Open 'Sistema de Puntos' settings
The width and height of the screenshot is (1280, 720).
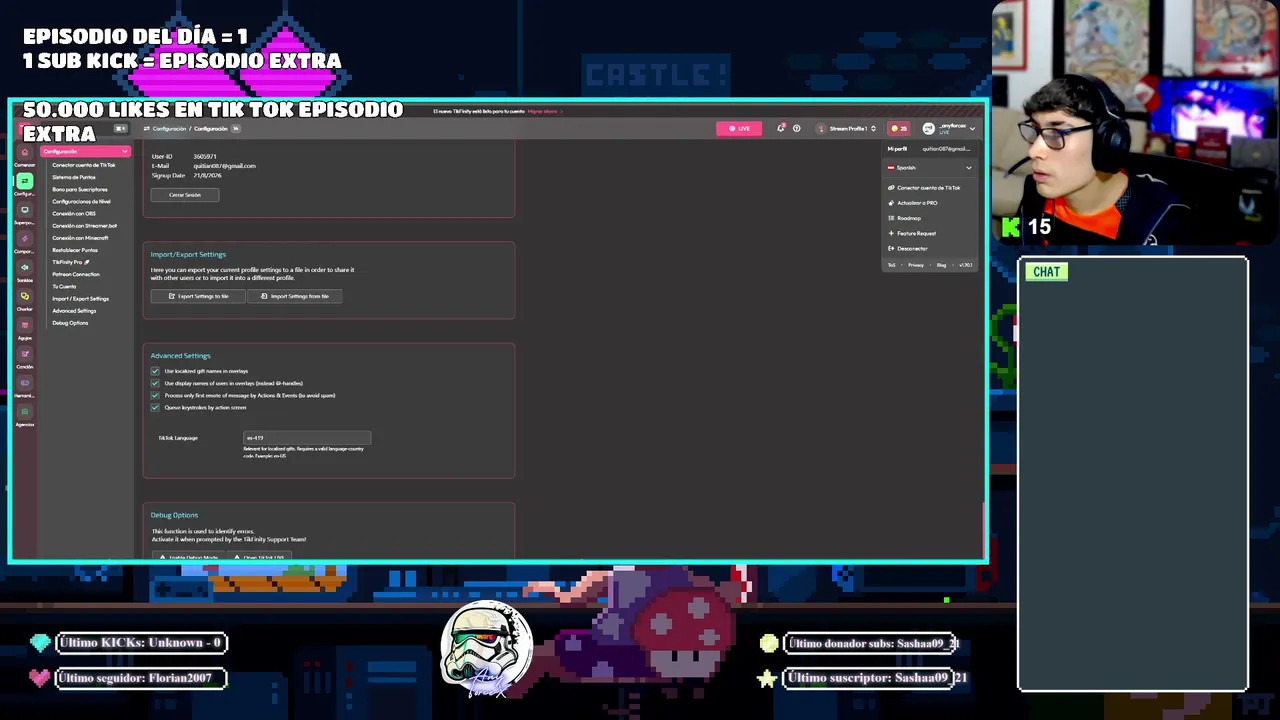[x=74, y=177]
